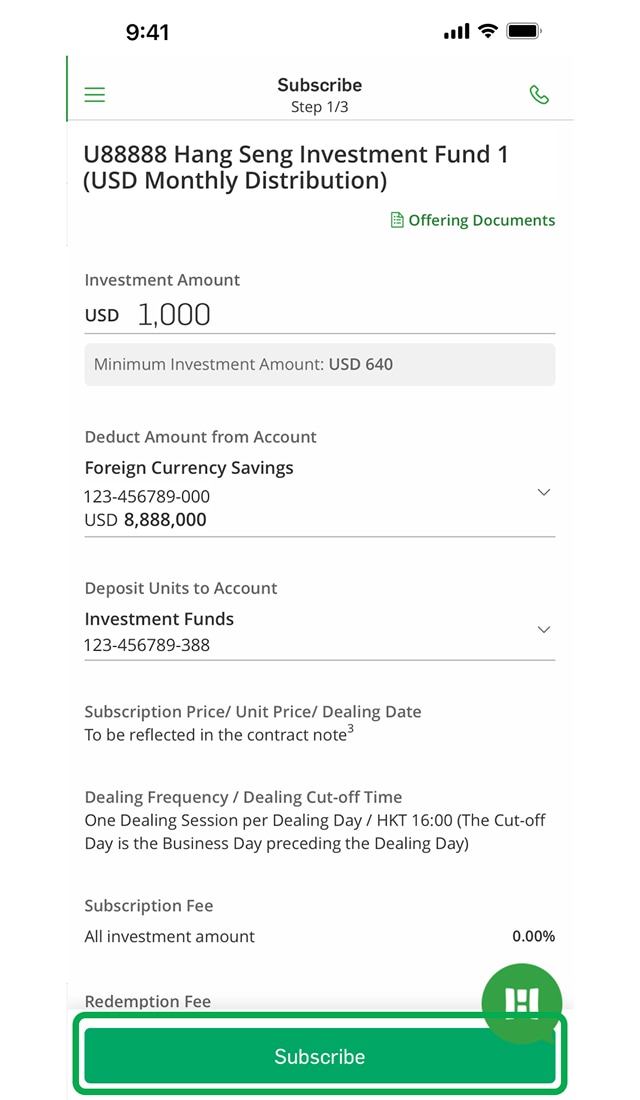640x1100 pixels.
Task: Tap the Hang Seng Investment Fund title
Action: pos(296,167)
